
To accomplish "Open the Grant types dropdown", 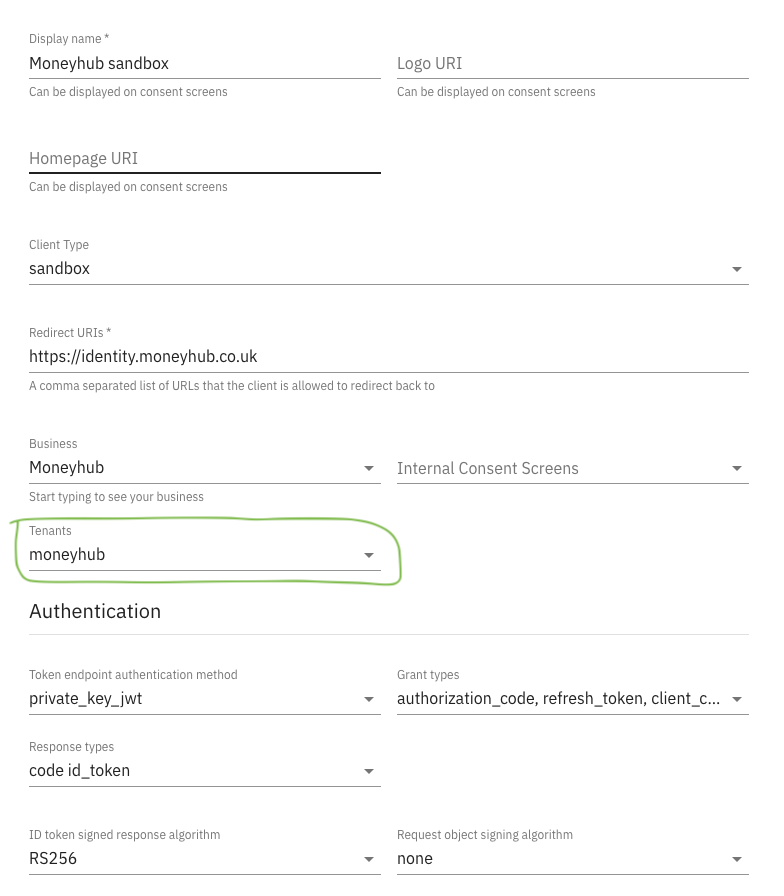I will point(560,698).
